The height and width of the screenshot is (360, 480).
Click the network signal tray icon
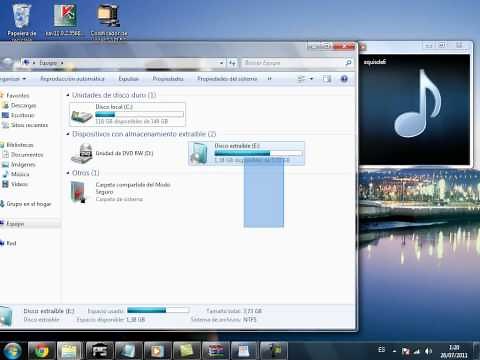417,351
